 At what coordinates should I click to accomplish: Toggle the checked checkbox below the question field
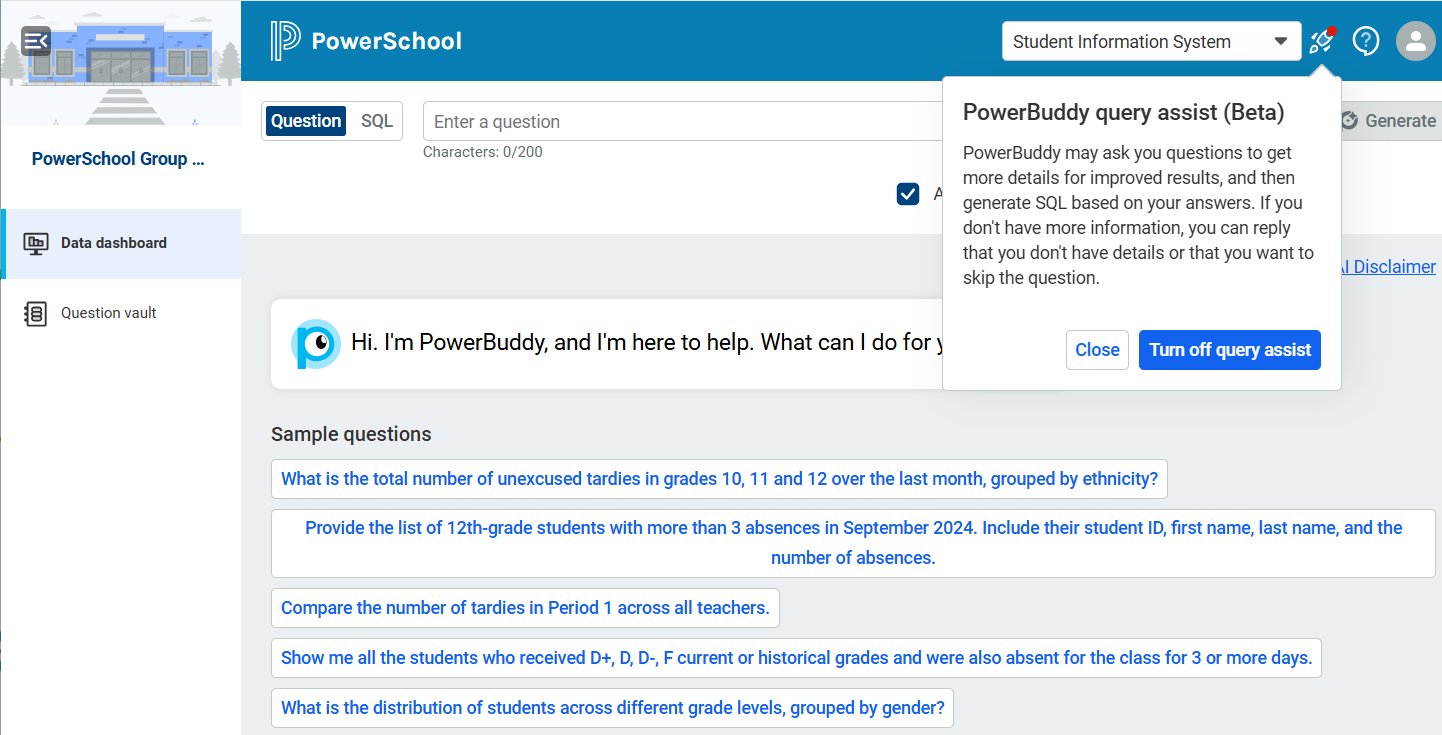(908, 194)
